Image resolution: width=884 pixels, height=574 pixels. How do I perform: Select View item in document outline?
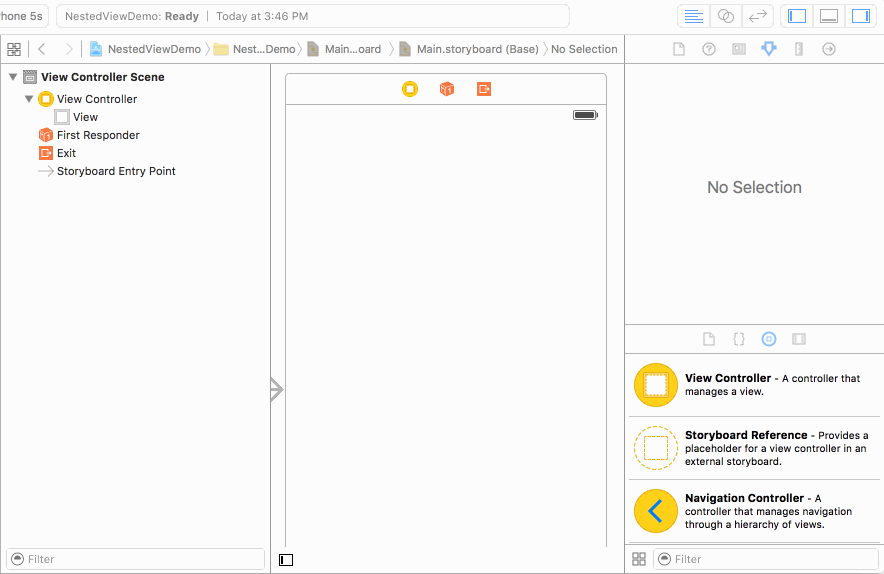tap(77, 117)
